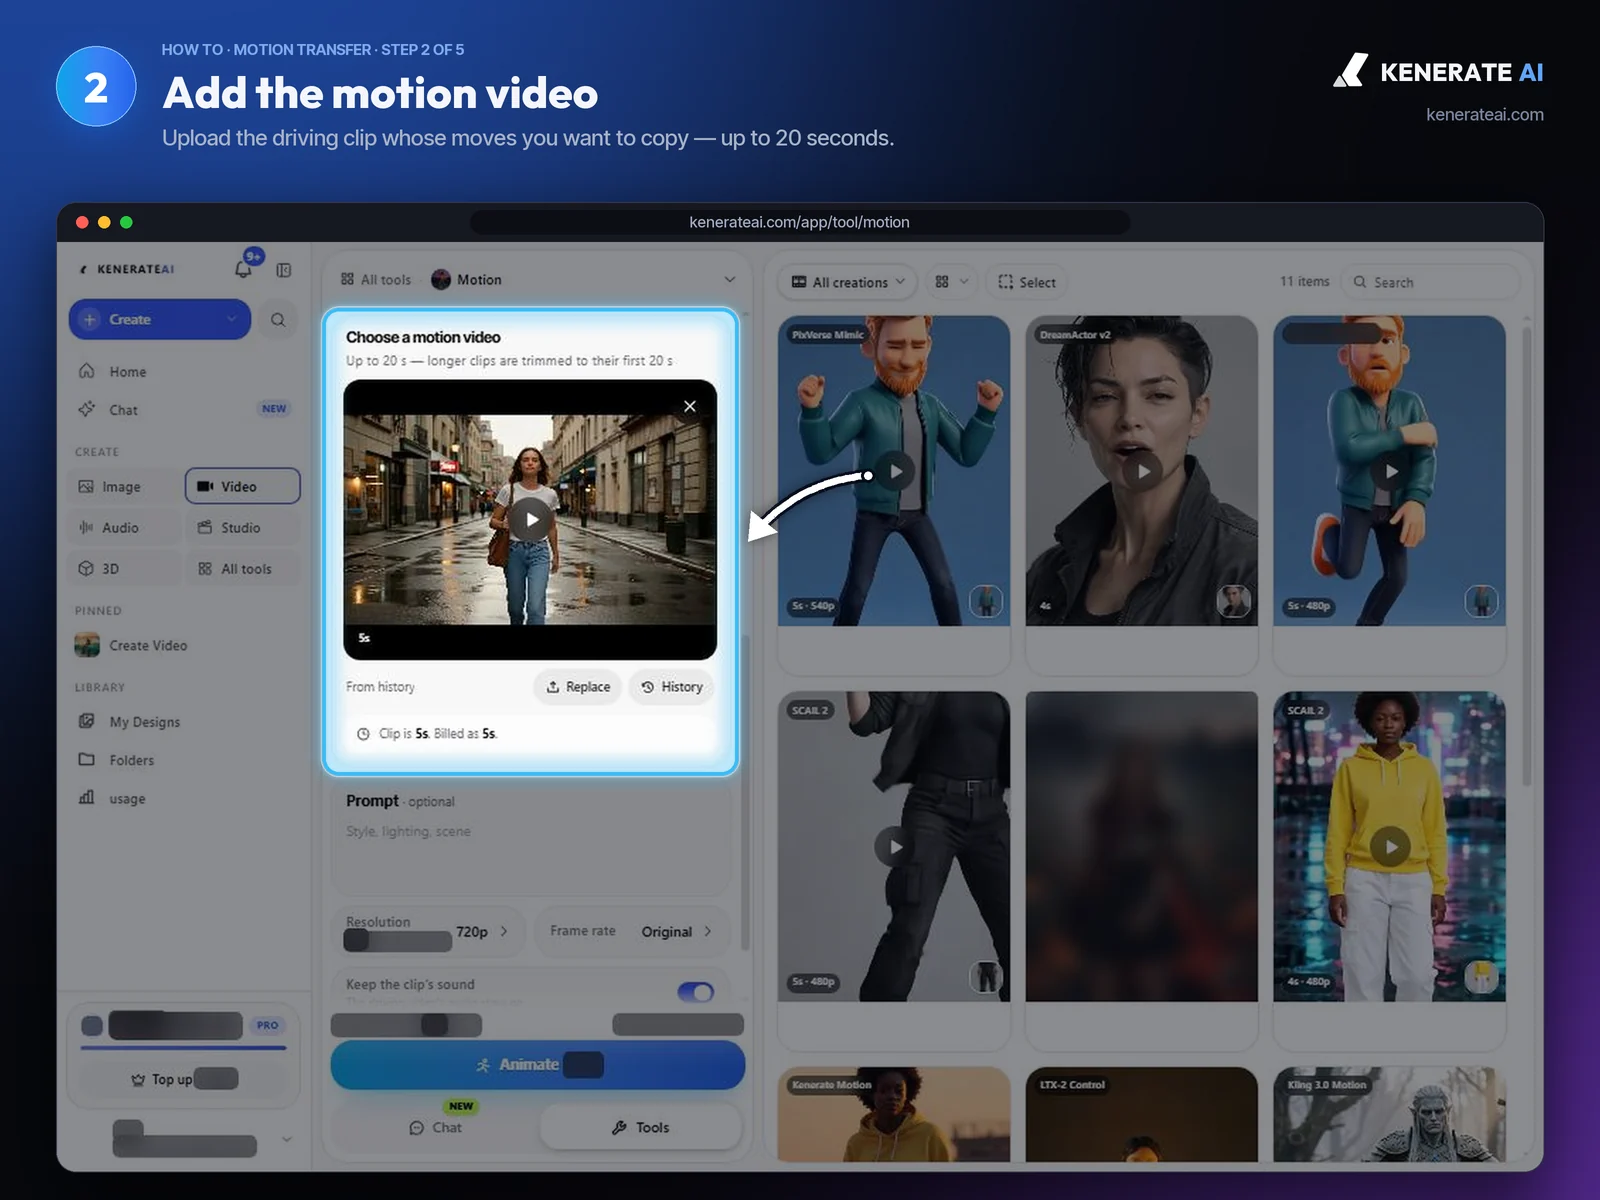Expand the Create button dropdown
This screenshot has height=1200, width=1600.
click(x=232, y=320)
